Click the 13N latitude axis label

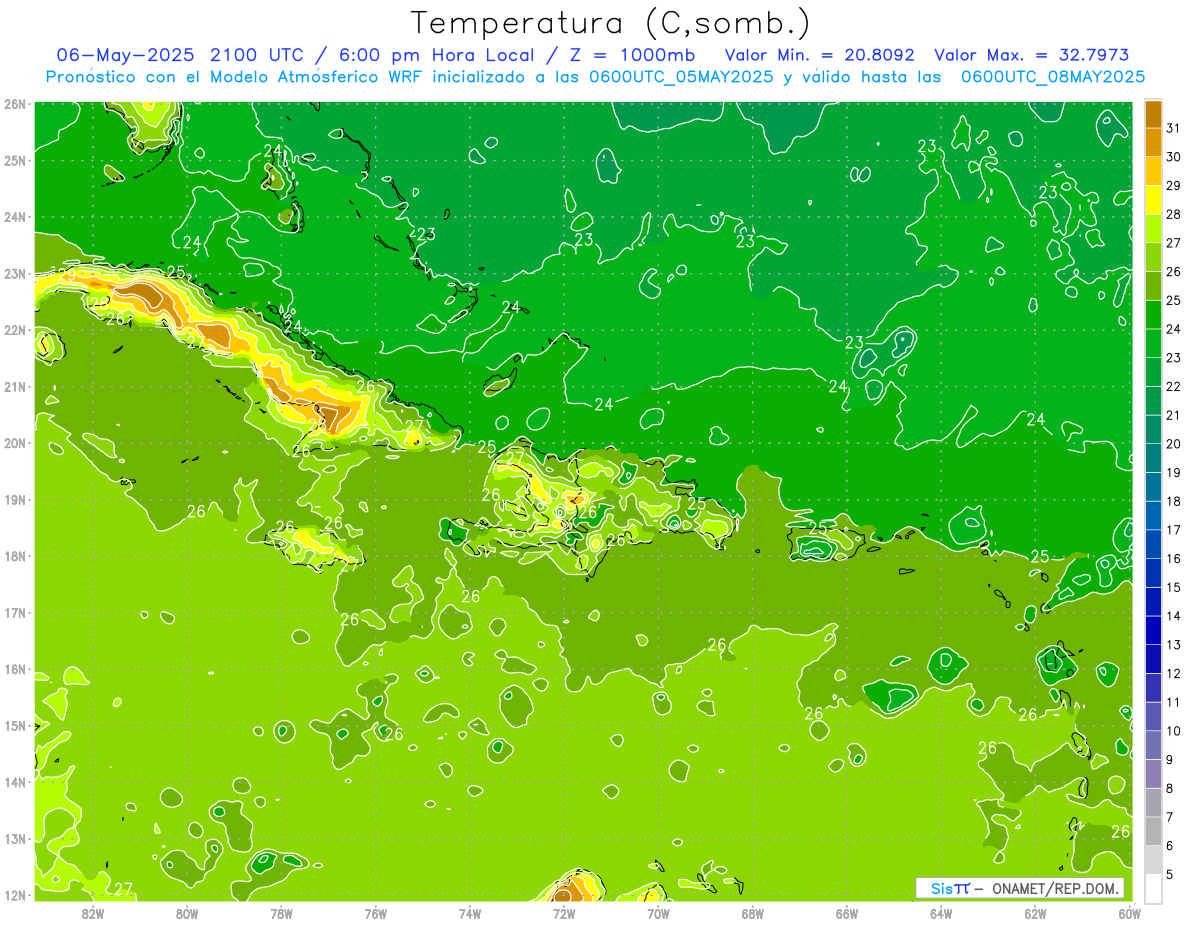click(x=15, y=838)
